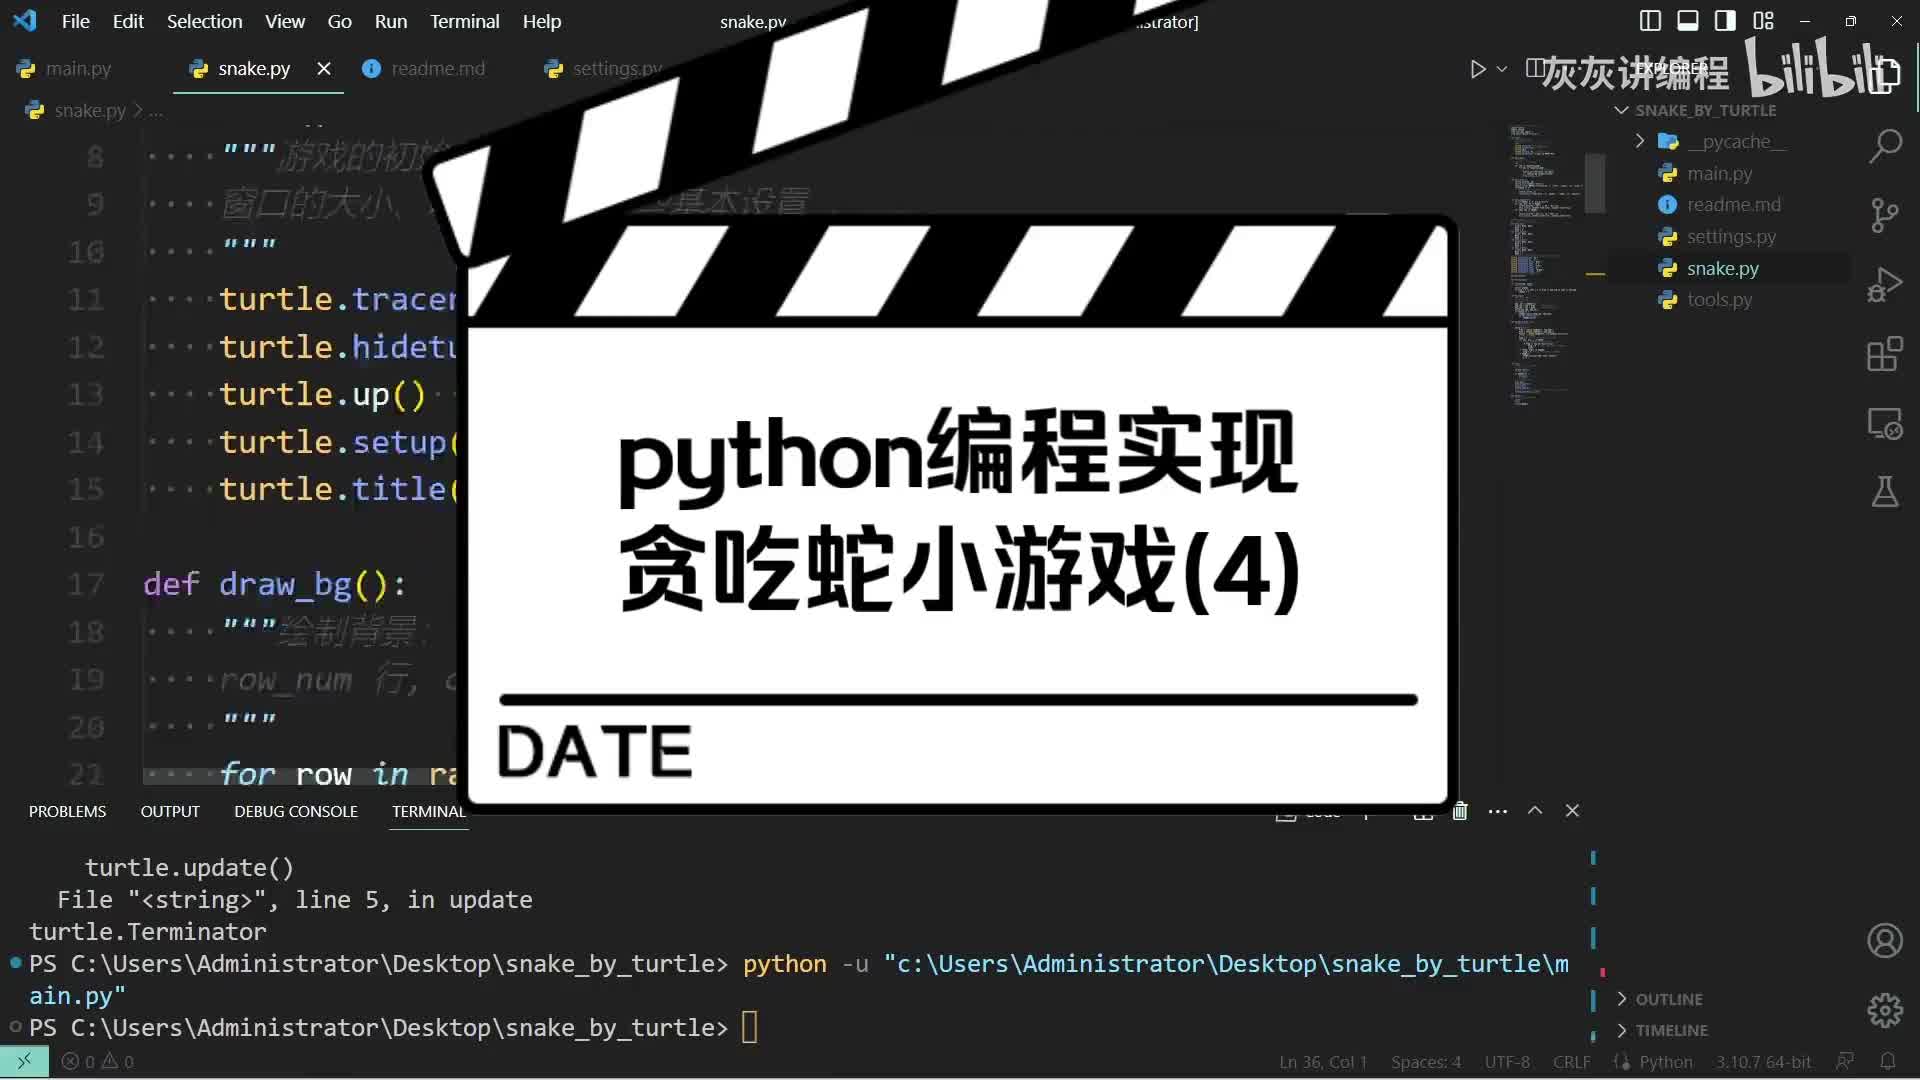Open the terminal more actions ellipsis
The image size is (1920, 1080).
click(1497, 811)
